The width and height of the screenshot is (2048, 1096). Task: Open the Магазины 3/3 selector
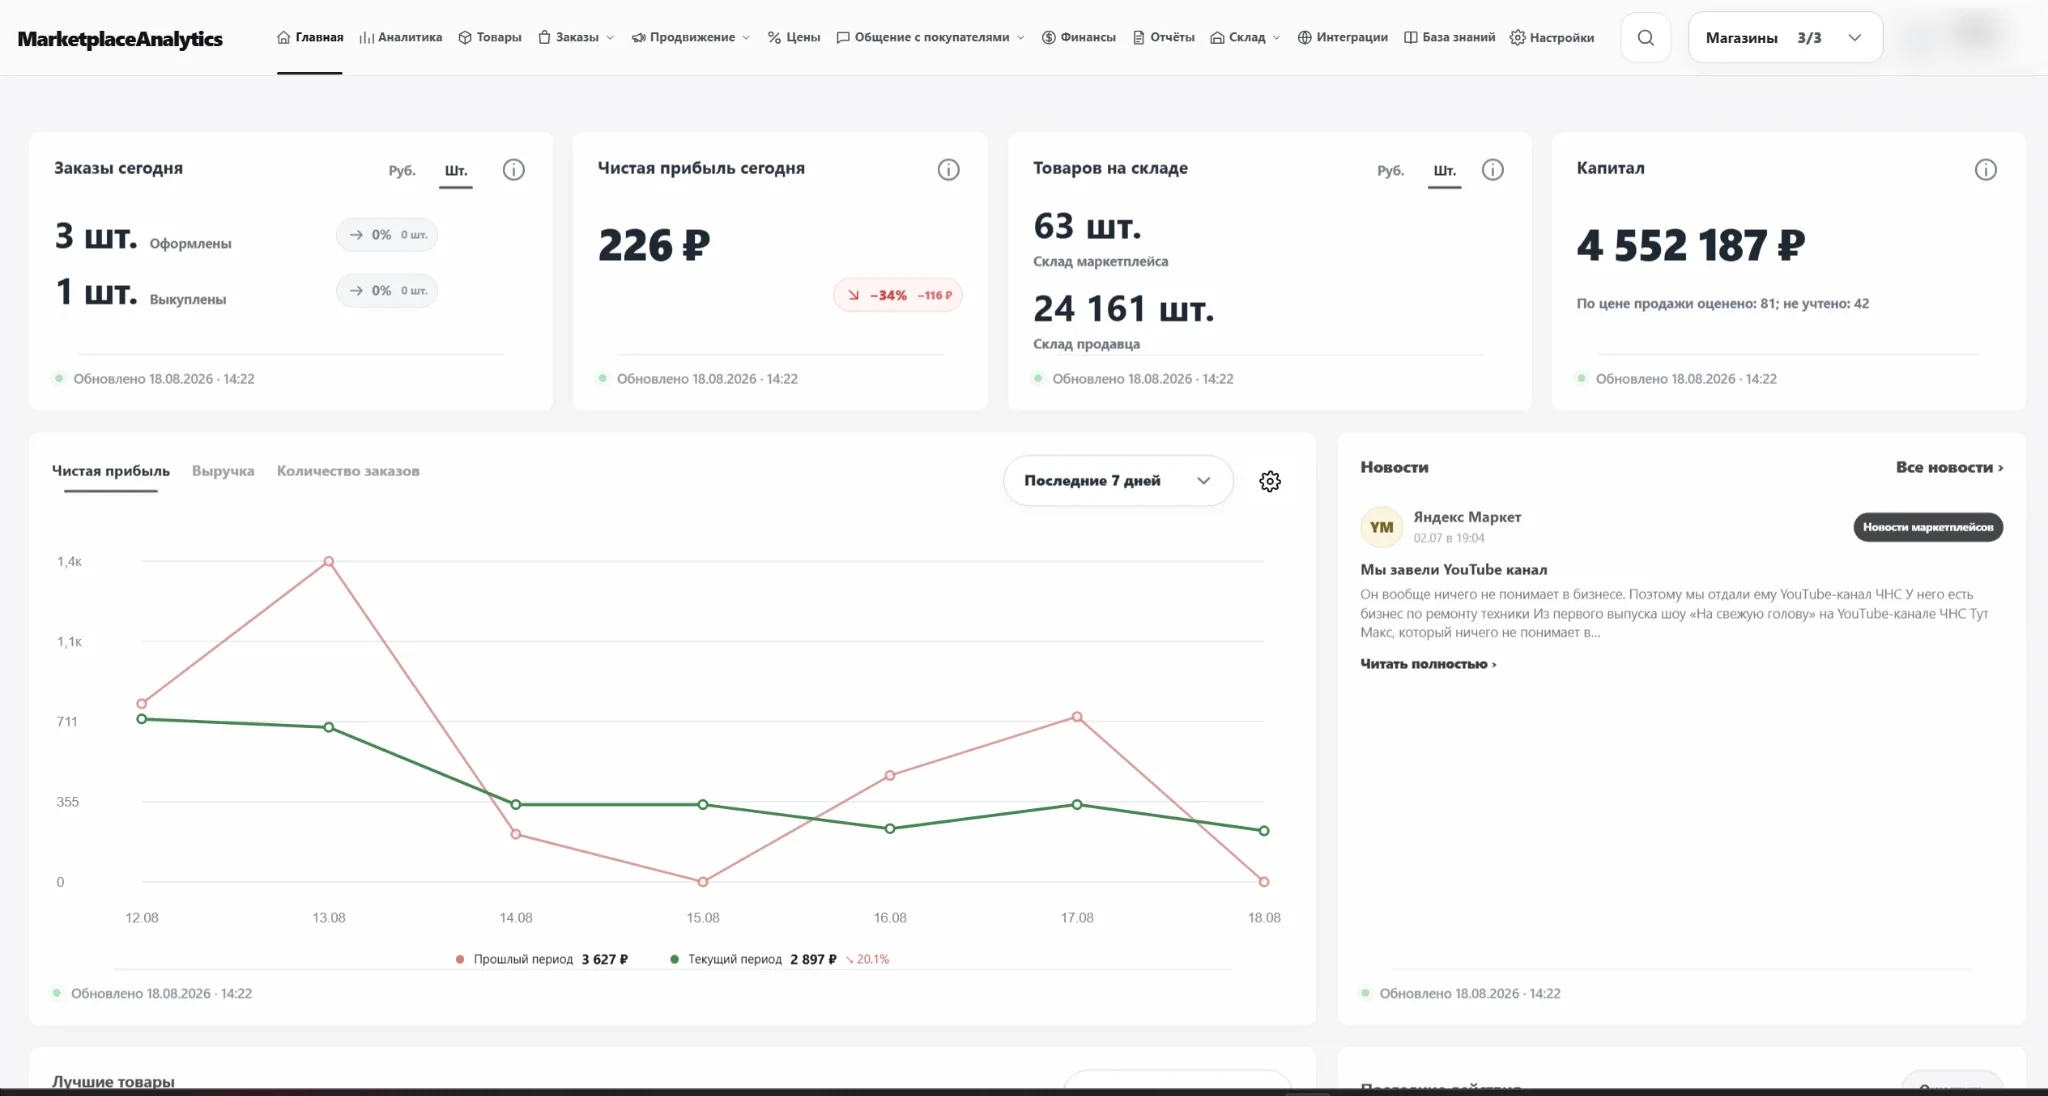[x=1785, y=38]
